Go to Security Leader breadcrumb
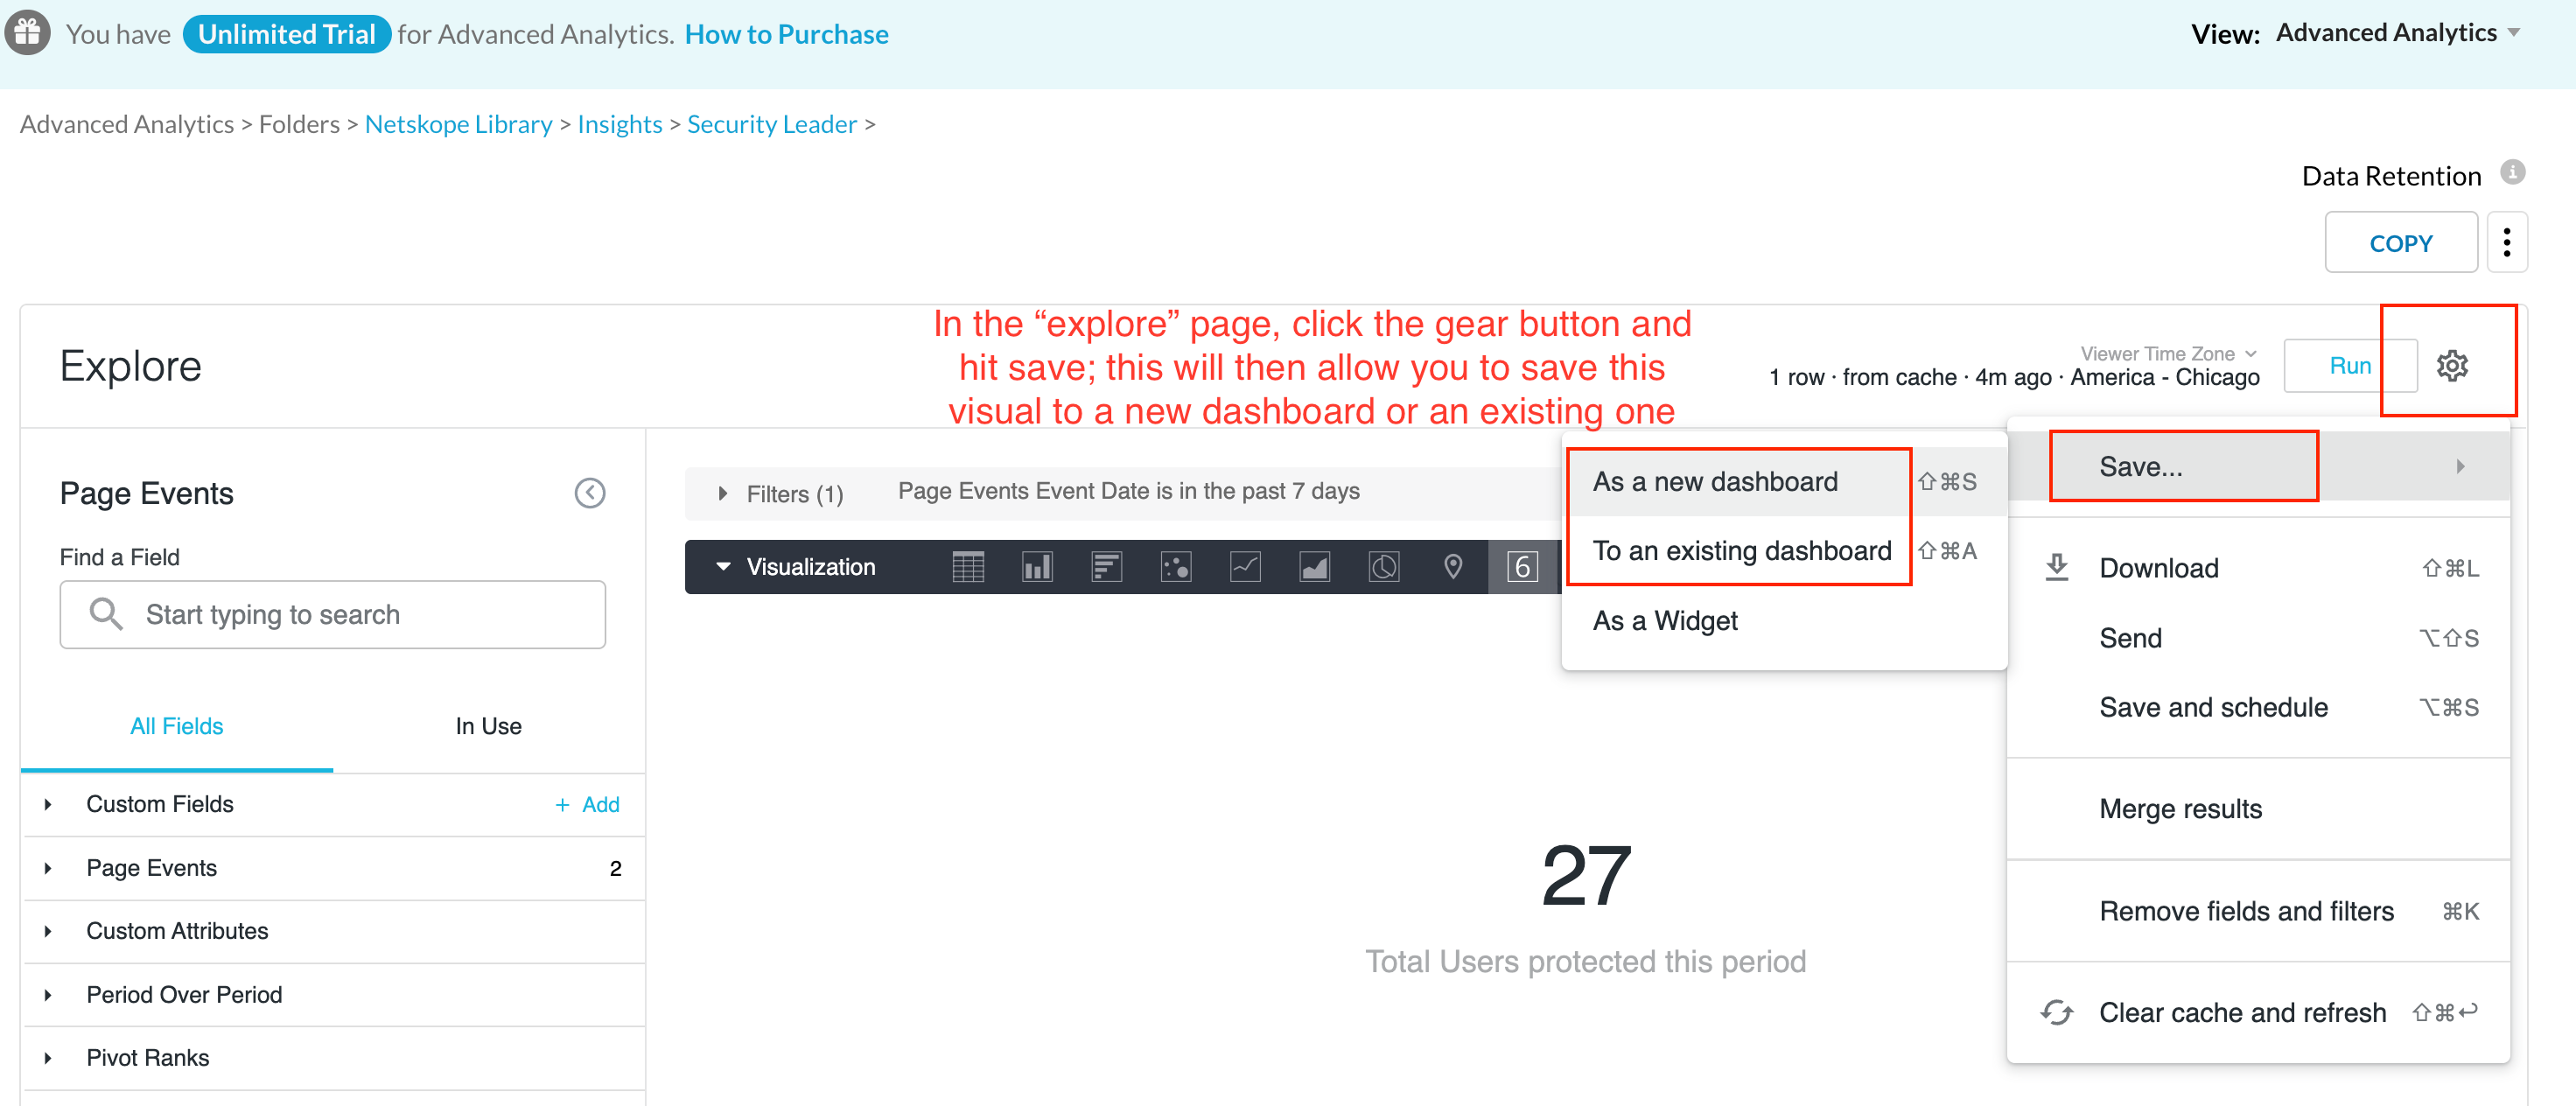This screenshot has width=2576, height=1106. coord(771,124)
